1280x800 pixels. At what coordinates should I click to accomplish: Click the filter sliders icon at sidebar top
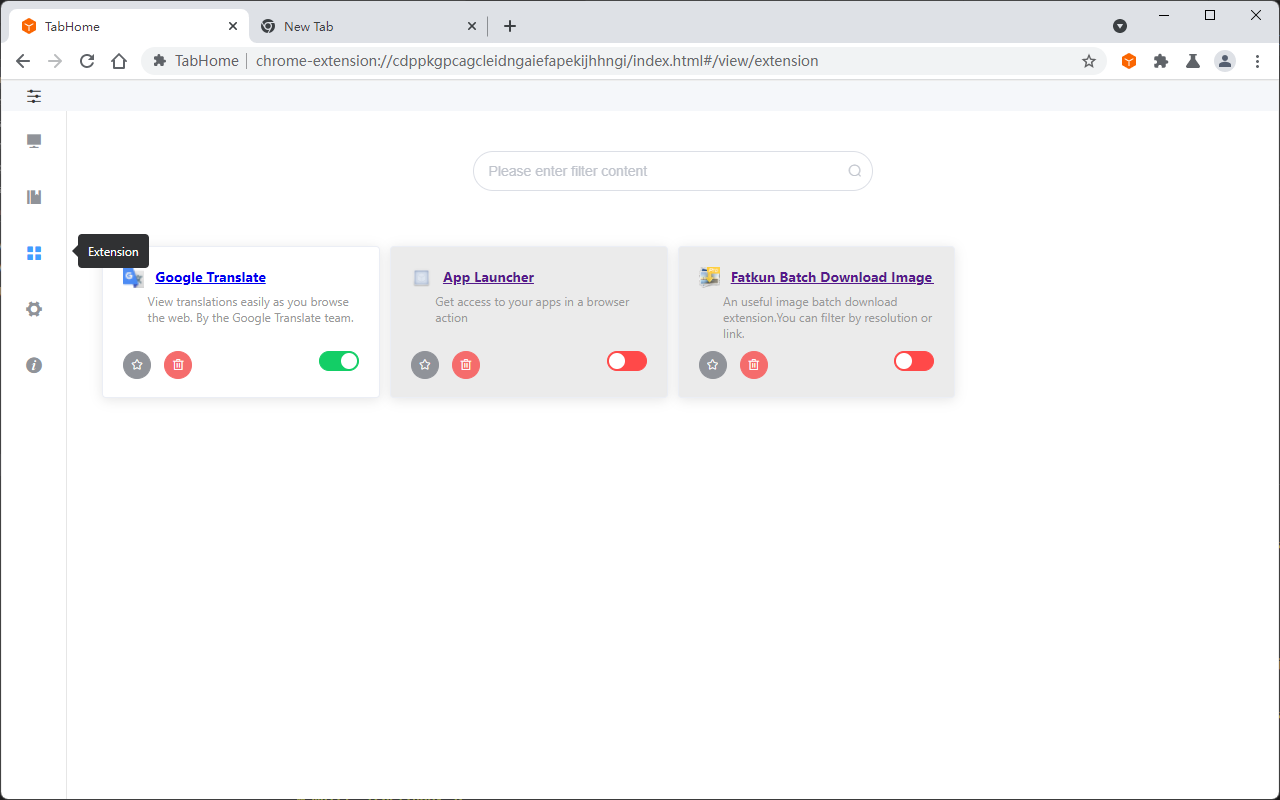tap(33, 96)
